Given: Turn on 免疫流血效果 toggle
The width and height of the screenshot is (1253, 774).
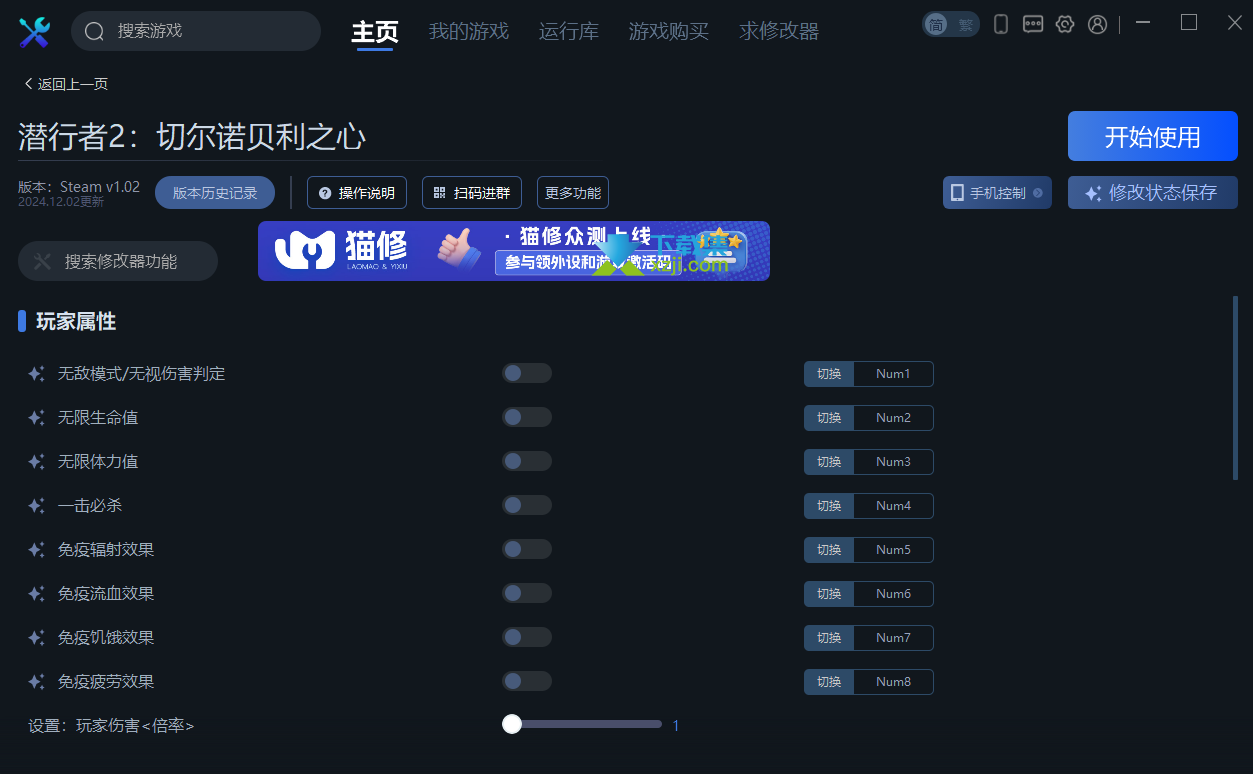Looking at the screenshot, I should click(x=527, y=593).
